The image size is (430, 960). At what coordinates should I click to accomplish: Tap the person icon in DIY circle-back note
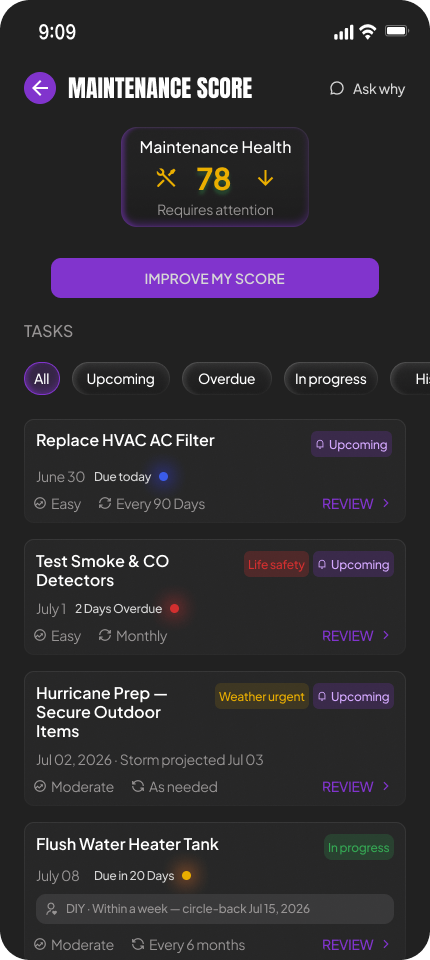pyautogui.click(x=52, y=909)
